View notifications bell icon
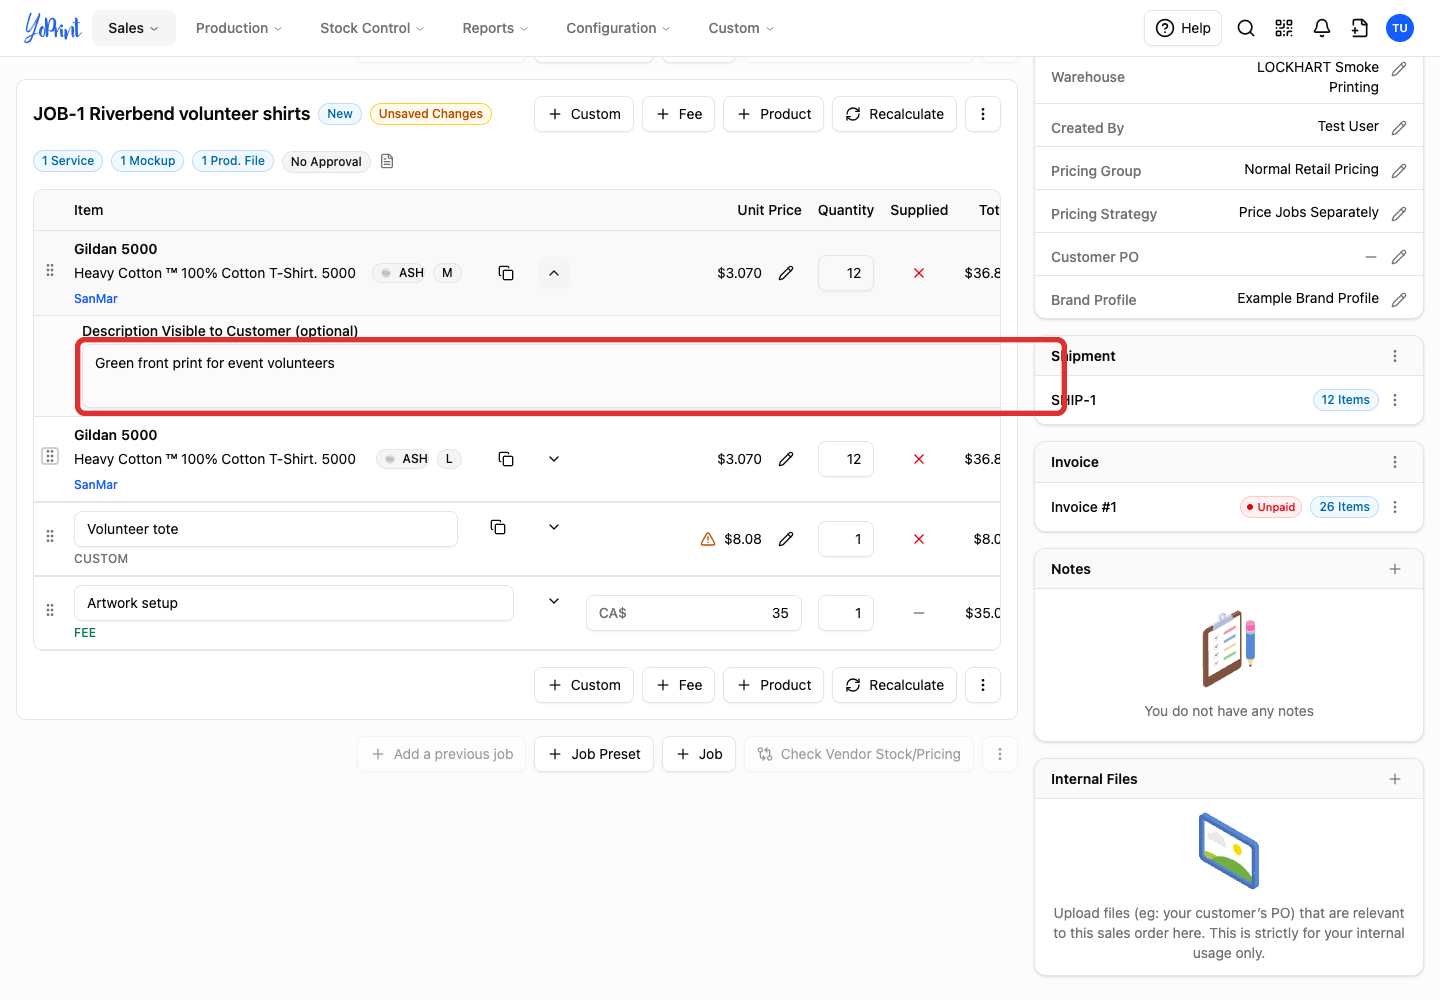 [x=1322, y=28]
